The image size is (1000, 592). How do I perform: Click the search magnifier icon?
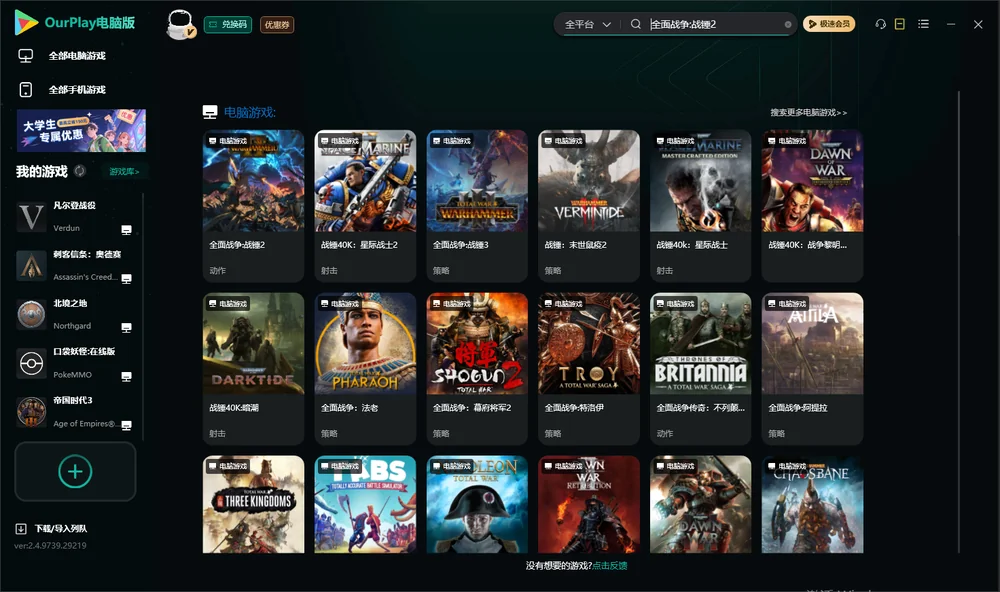pos(636,24)
